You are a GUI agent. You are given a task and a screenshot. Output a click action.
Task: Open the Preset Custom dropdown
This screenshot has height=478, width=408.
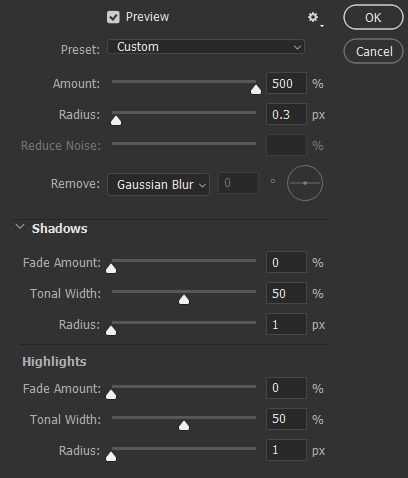206,47
